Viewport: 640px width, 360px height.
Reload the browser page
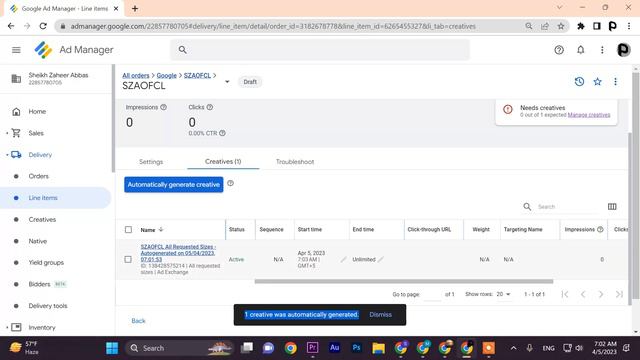click(x=43, y=26)
